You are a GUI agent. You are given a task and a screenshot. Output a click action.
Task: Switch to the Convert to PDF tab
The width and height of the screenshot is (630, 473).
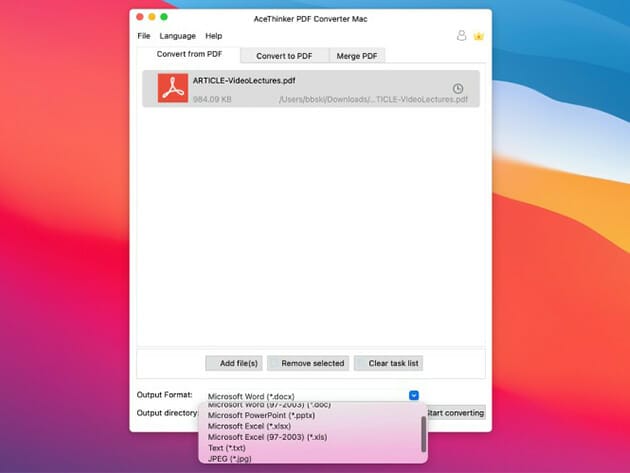coord(284,56)
